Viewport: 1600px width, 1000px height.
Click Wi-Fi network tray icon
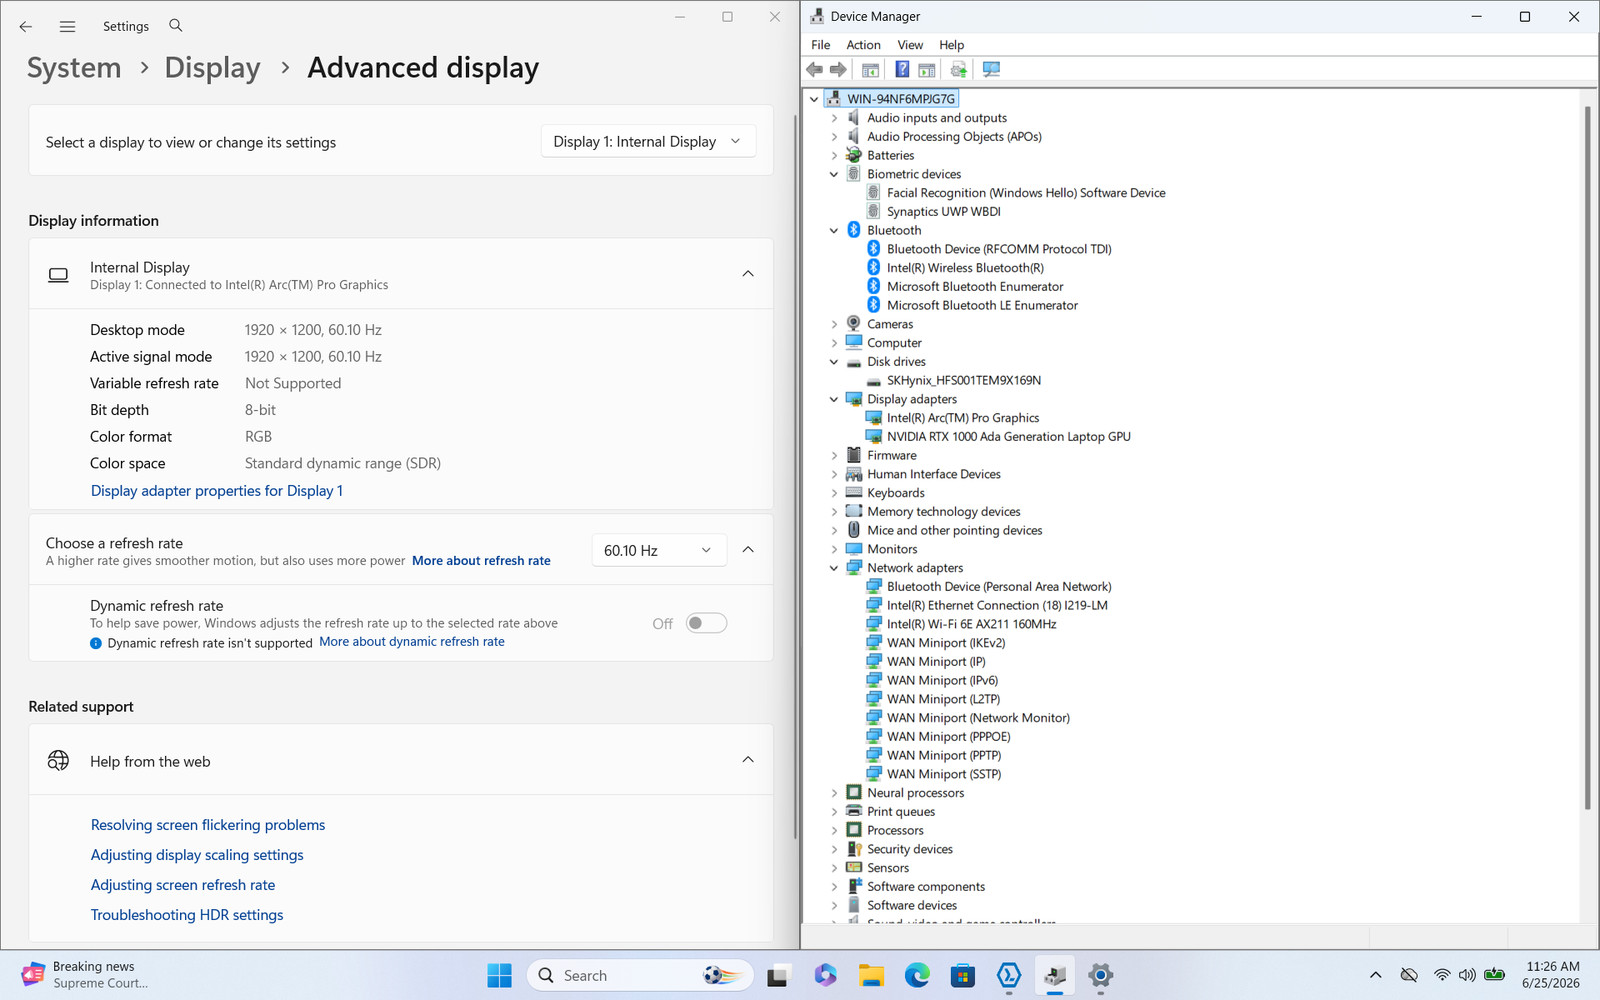click(x=1441, y=975)
